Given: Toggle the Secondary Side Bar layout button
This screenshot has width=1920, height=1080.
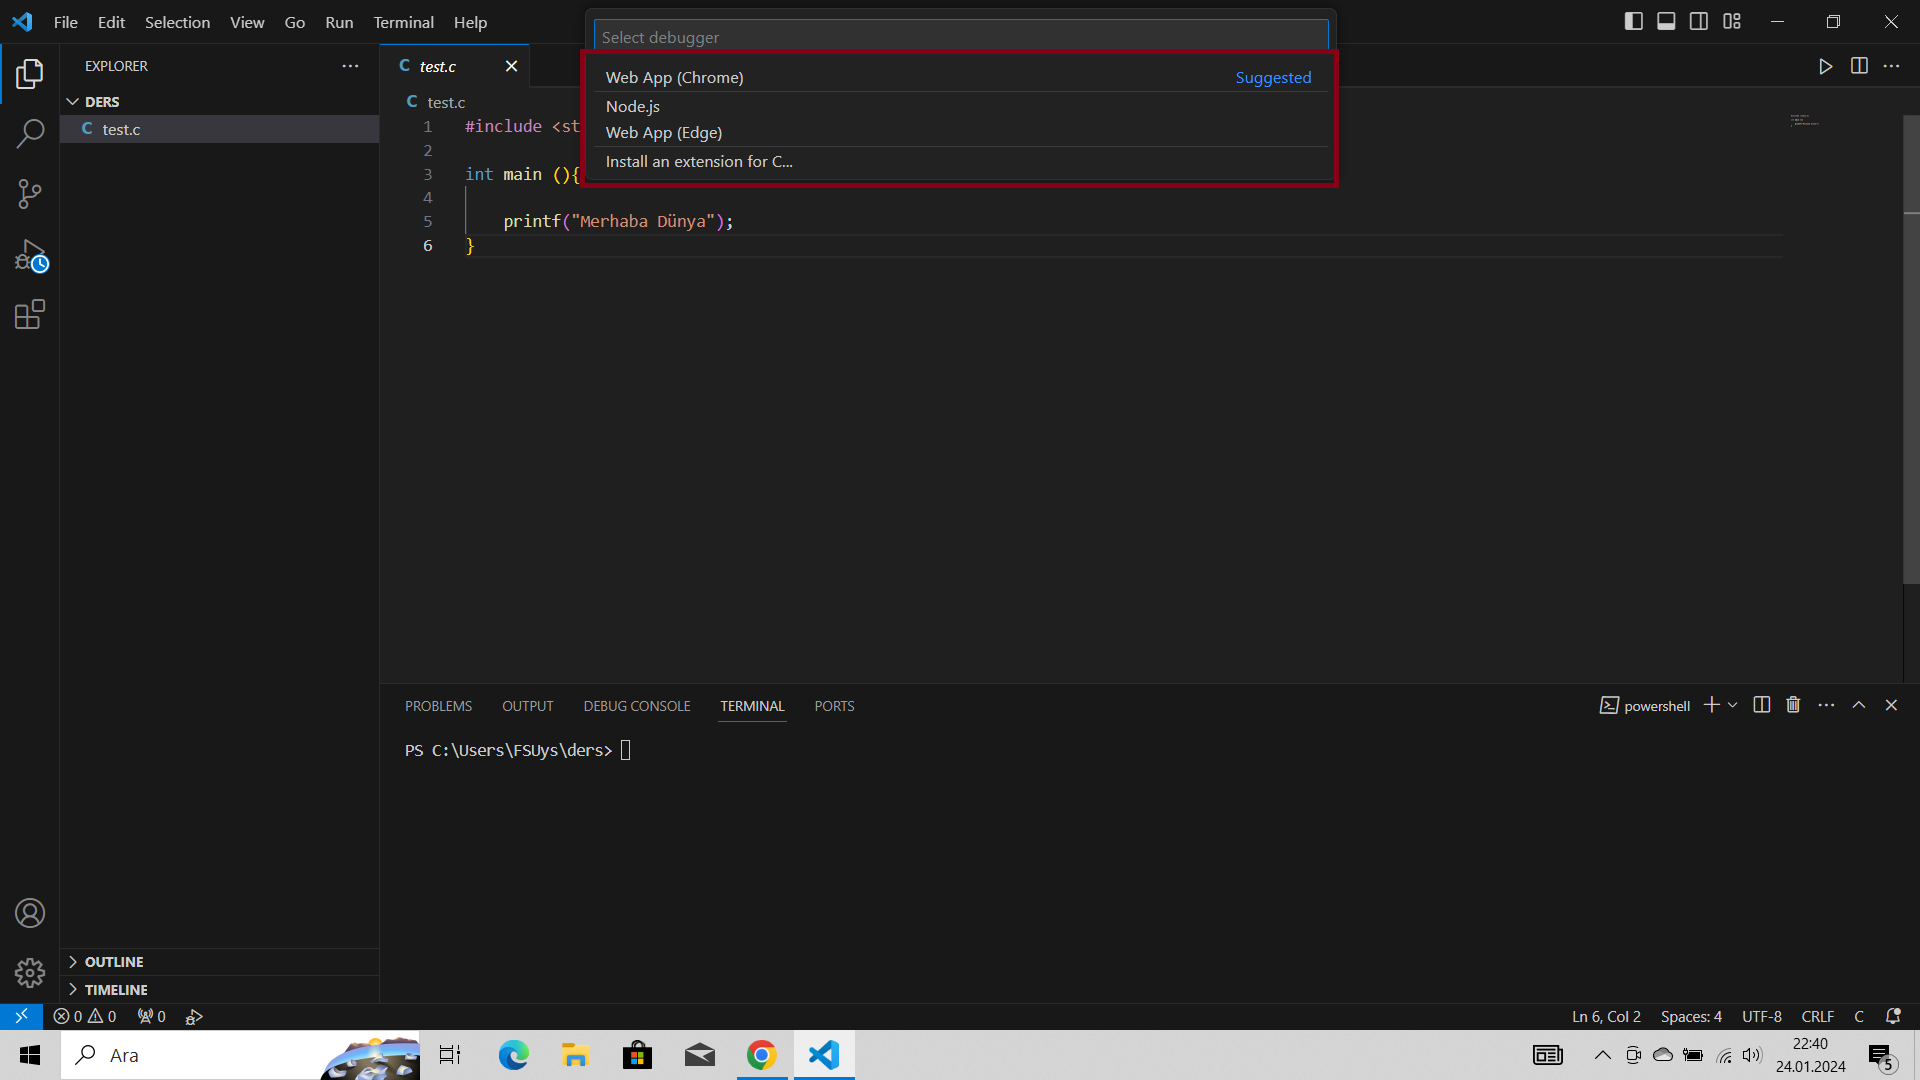Looking at the screenshot, I should (x=1699, y=21).
